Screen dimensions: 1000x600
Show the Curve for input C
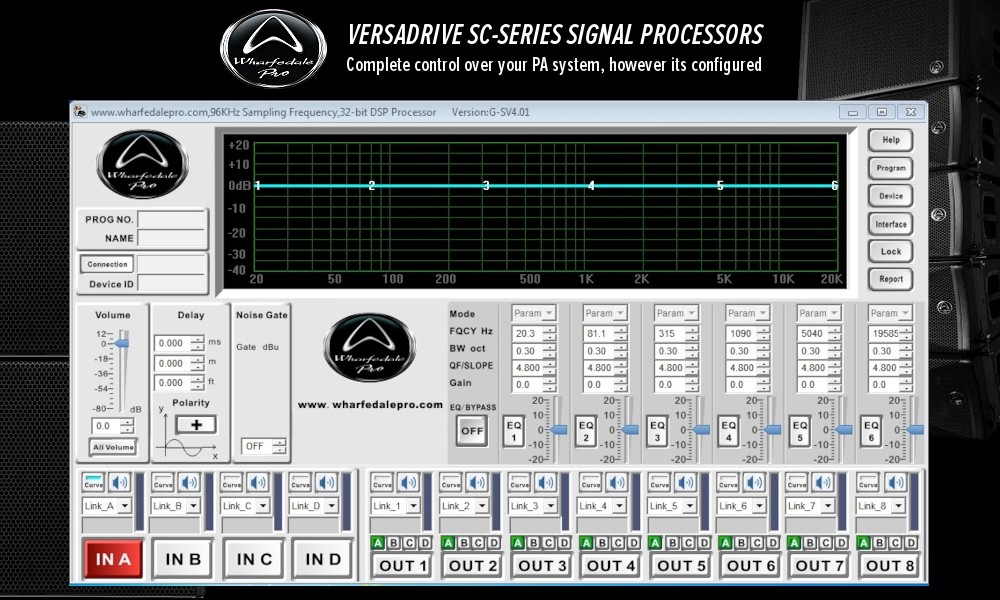232,483
